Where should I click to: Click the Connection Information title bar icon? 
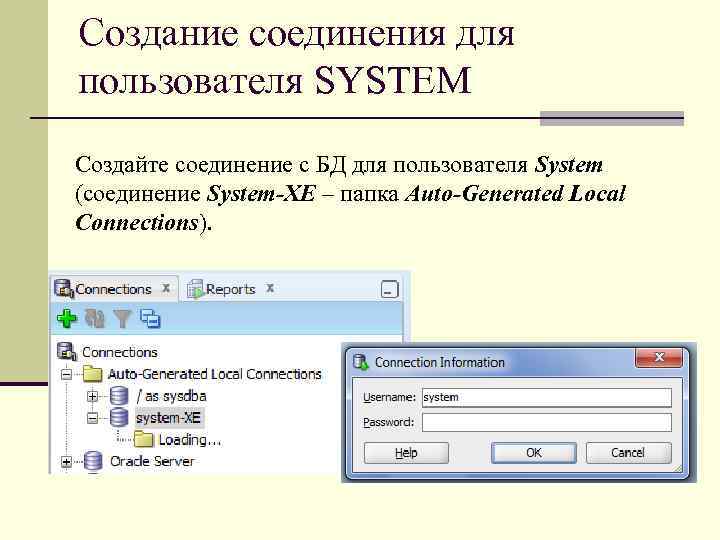point(361,362)
